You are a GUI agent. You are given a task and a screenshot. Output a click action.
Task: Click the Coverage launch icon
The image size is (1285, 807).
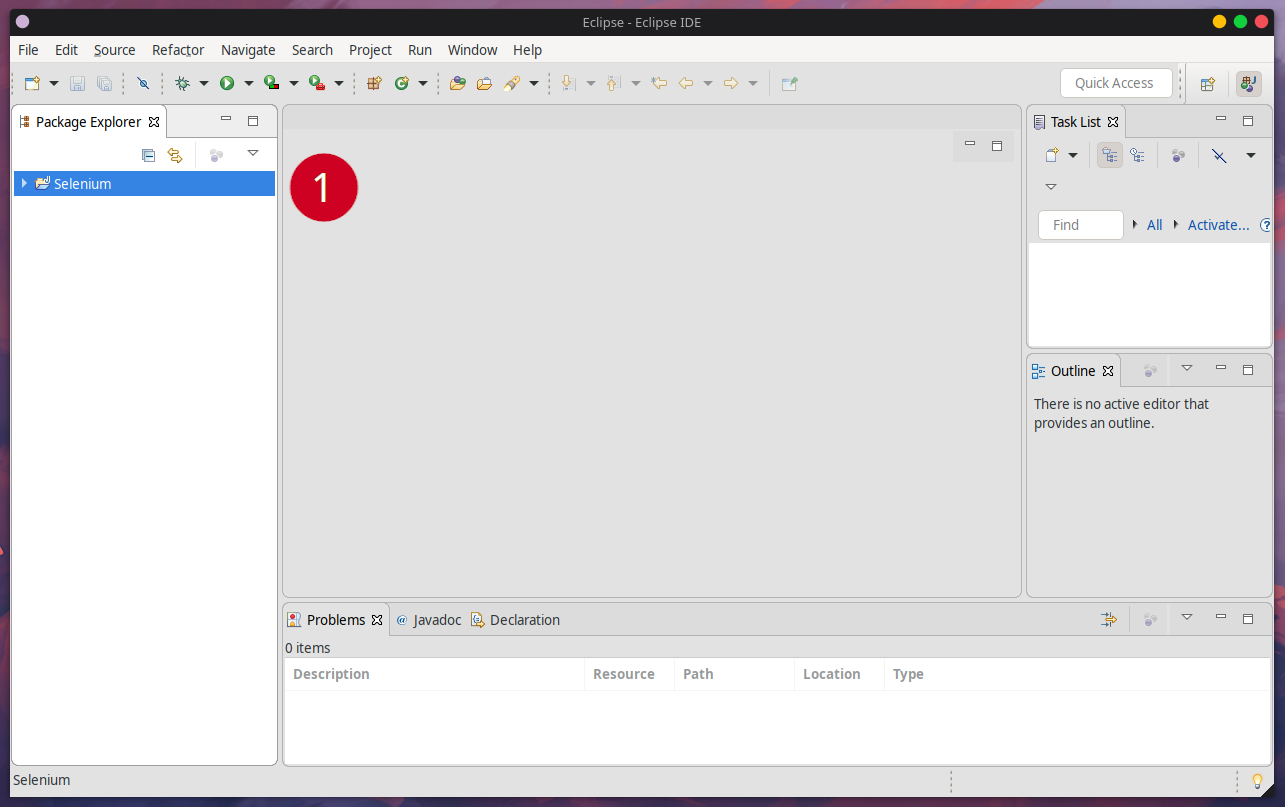click(x=271, y=84)
